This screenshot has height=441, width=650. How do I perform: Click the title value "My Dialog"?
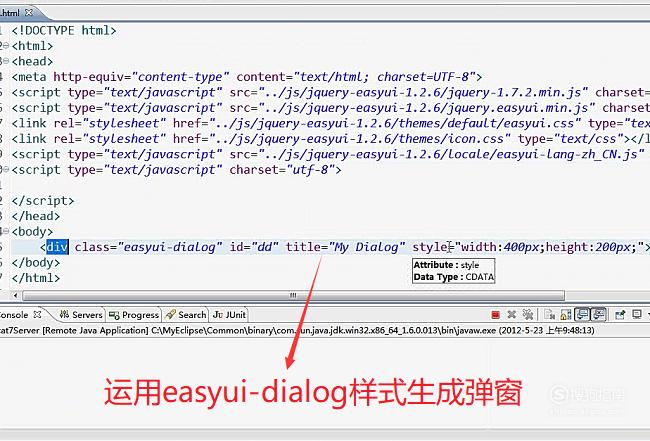tap(367, 247)
